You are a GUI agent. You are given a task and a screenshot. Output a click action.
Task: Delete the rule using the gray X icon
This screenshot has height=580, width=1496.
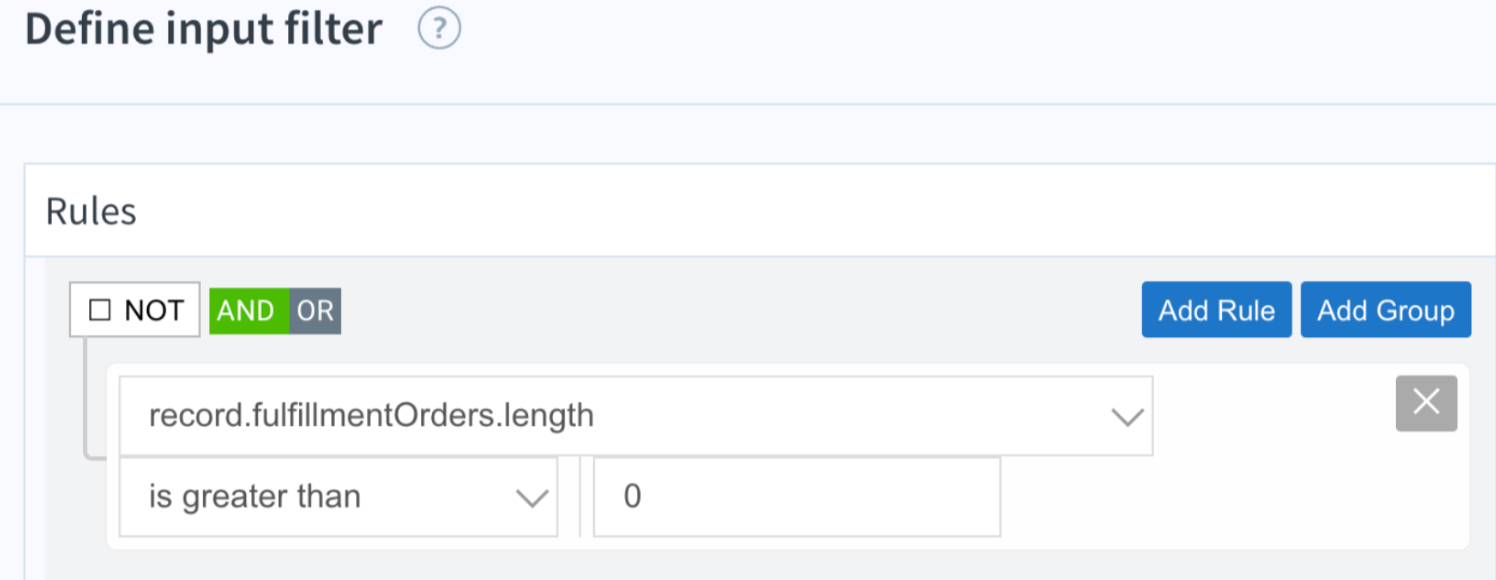tap(1426, 403)
